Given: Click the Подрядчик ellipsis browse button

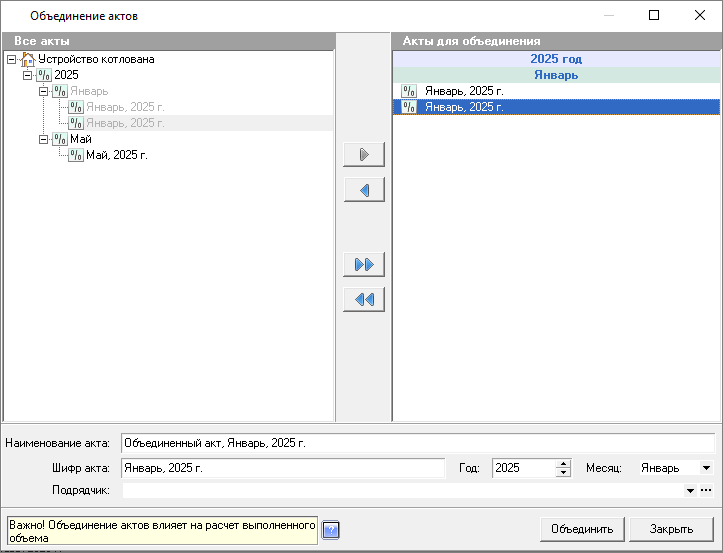Looking at the screenshot, I should 706,490.
